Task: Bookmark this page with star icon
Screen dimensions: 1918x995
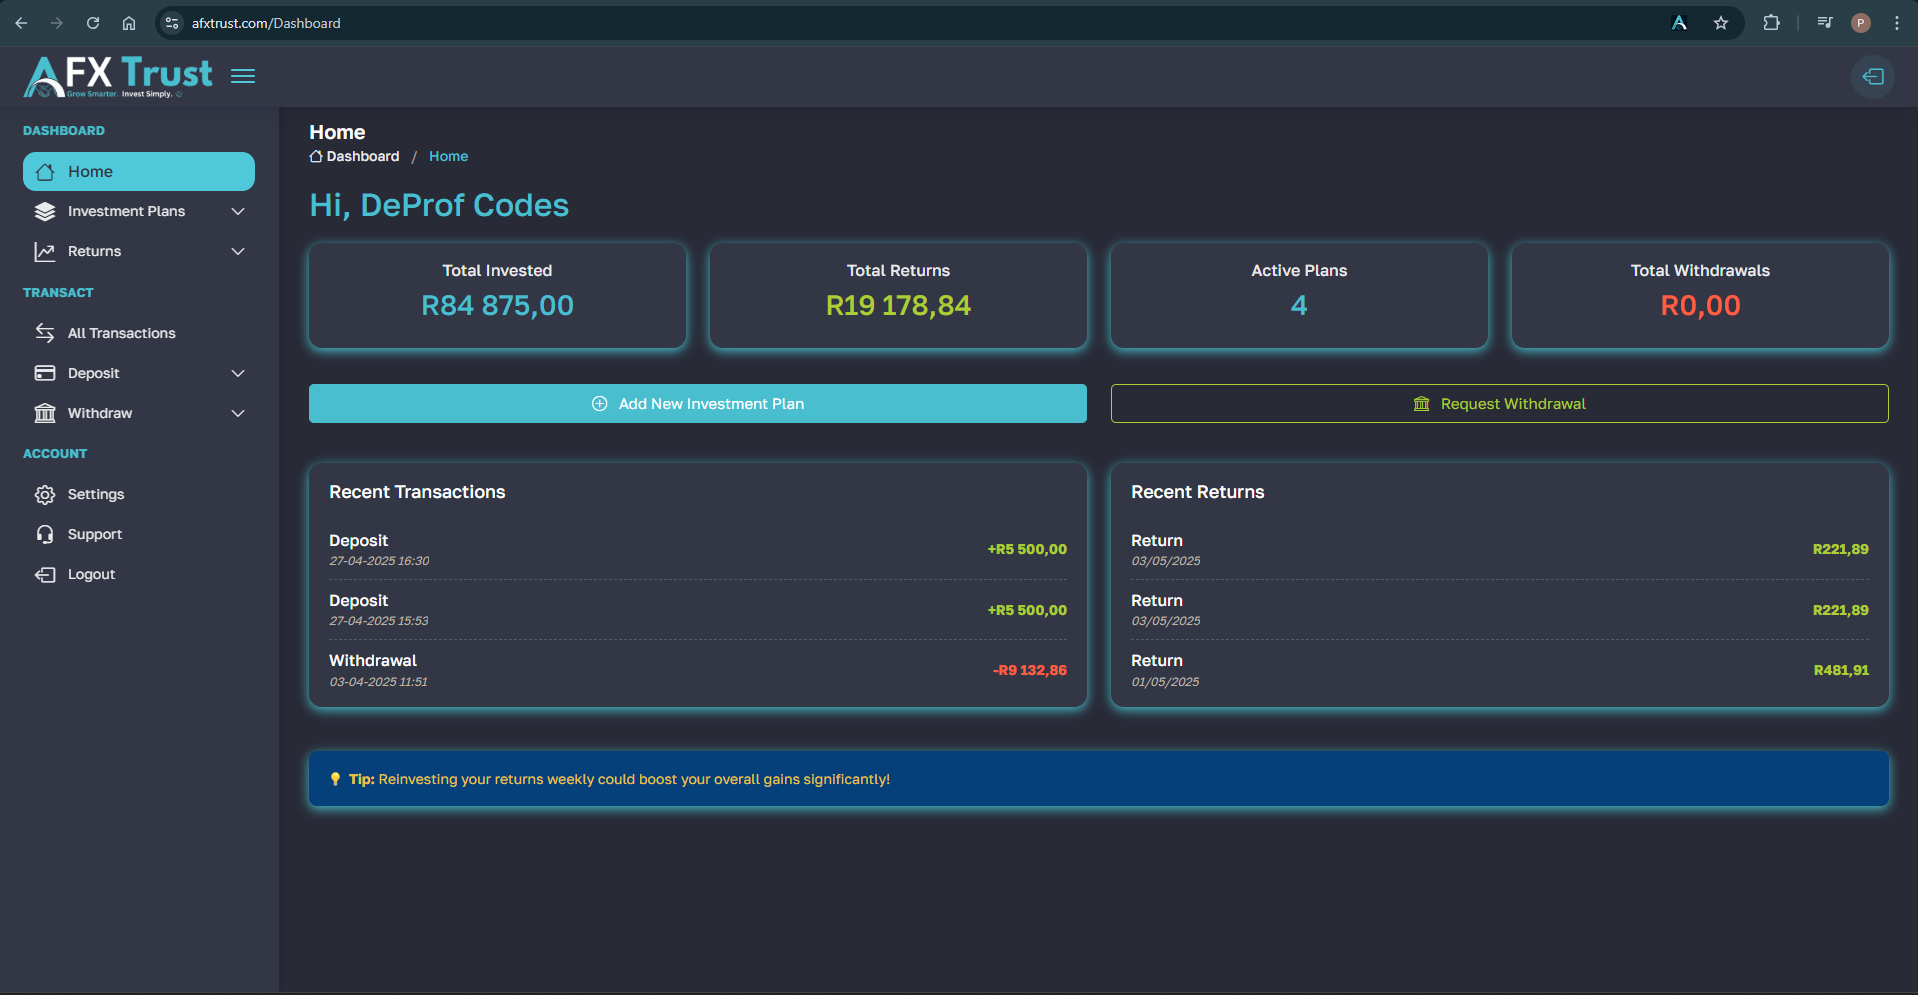Action: [x=1720, y=23]
